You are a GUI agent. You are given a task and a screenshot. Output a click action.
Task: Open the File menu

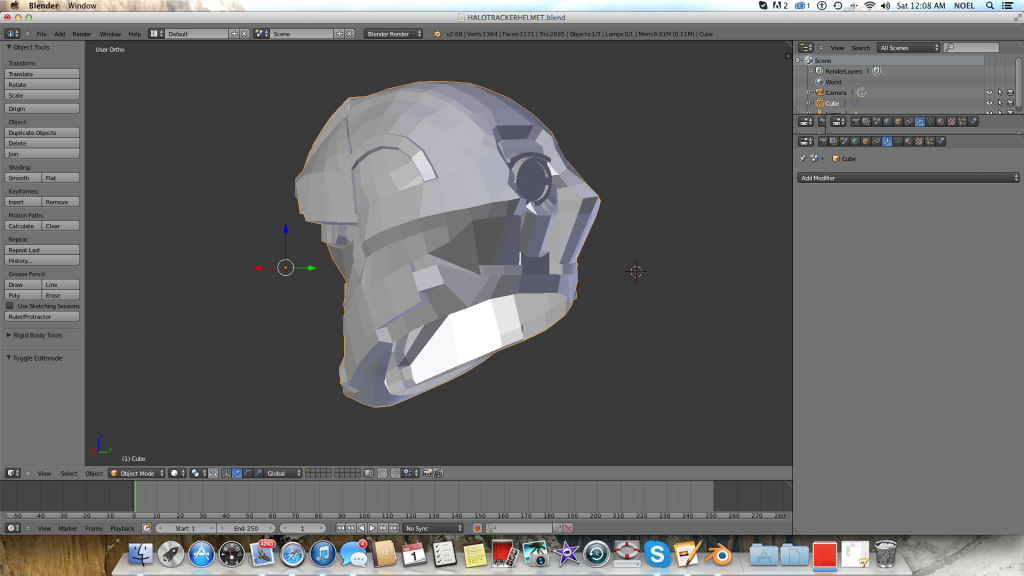[41, 34]
